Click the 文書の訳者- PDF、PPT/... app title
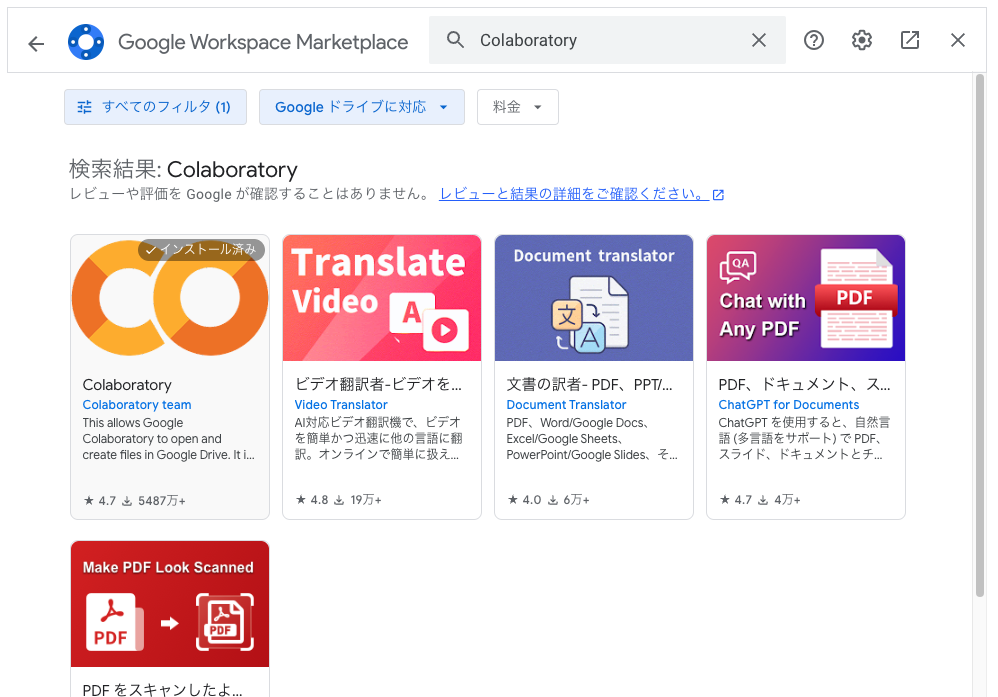The height and width of the screenshot is (697, 998). [x=589, y=384]
